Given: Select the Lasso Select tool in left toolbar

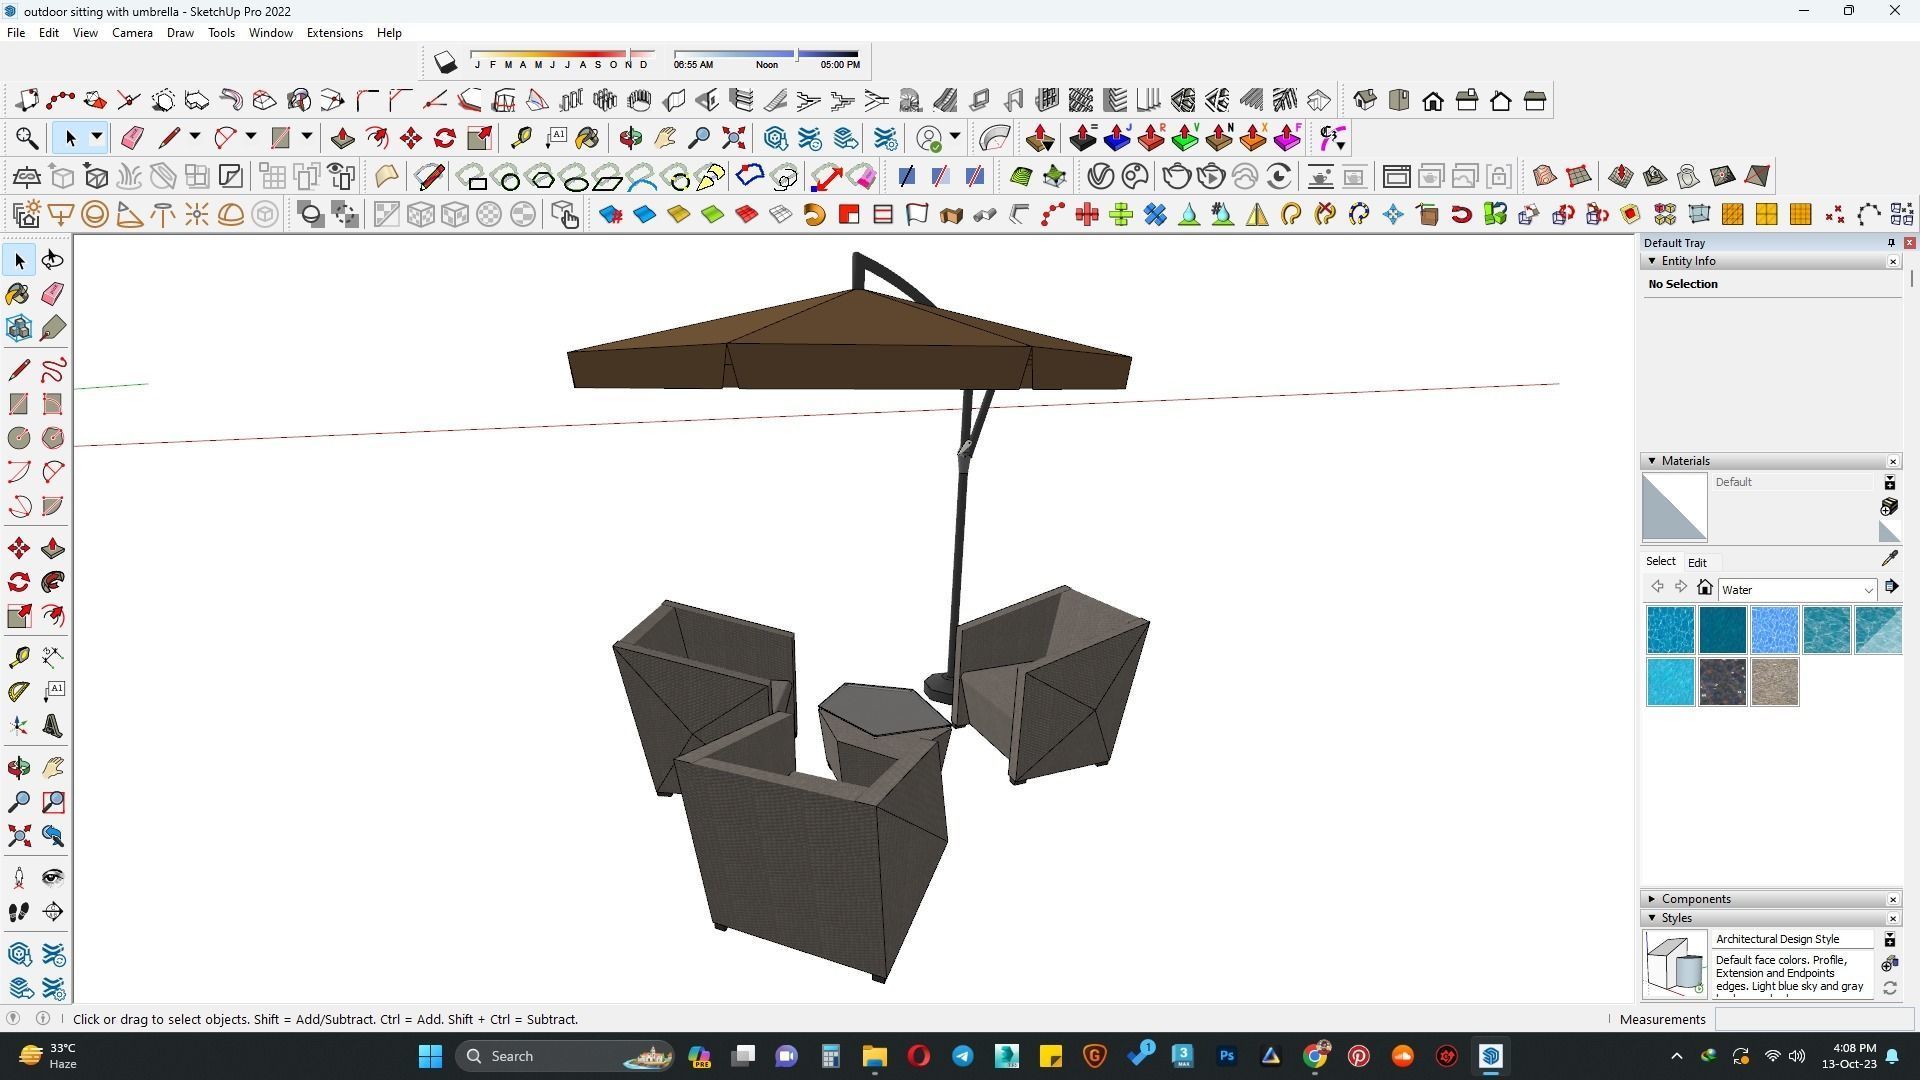Looking at the screenshot, I should tap(53, 260).
